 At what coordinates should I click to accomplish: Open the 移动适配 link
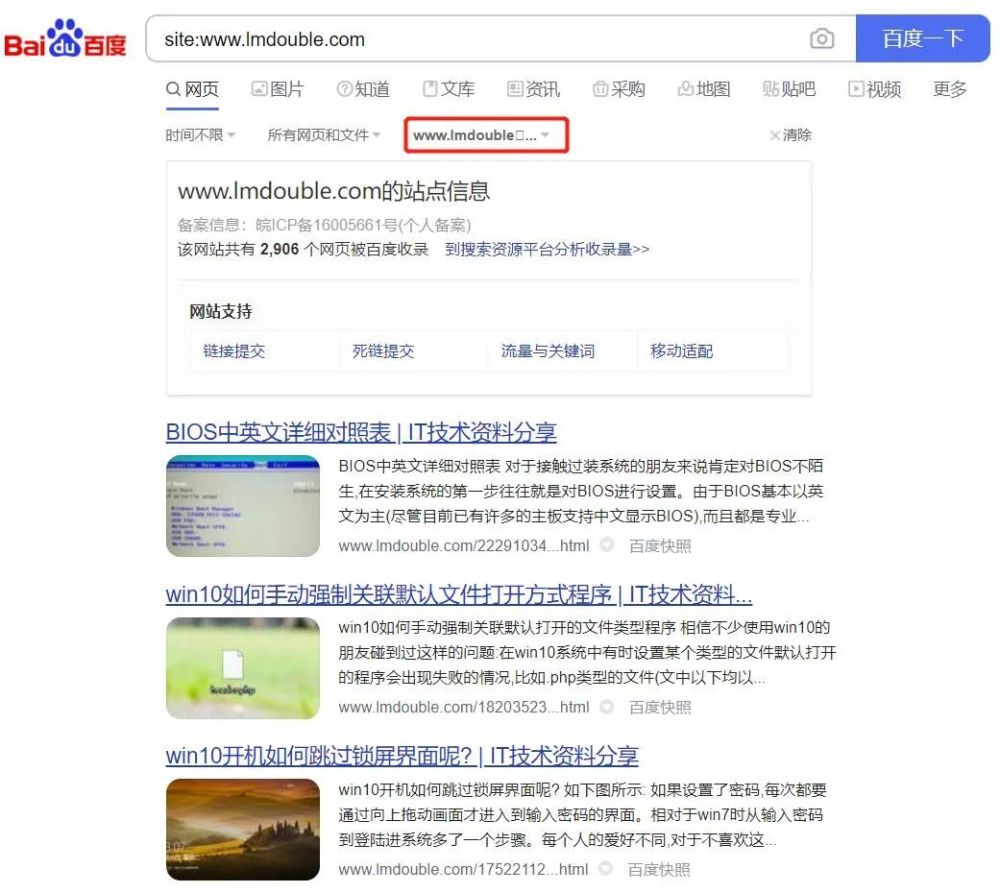(682, 351)
